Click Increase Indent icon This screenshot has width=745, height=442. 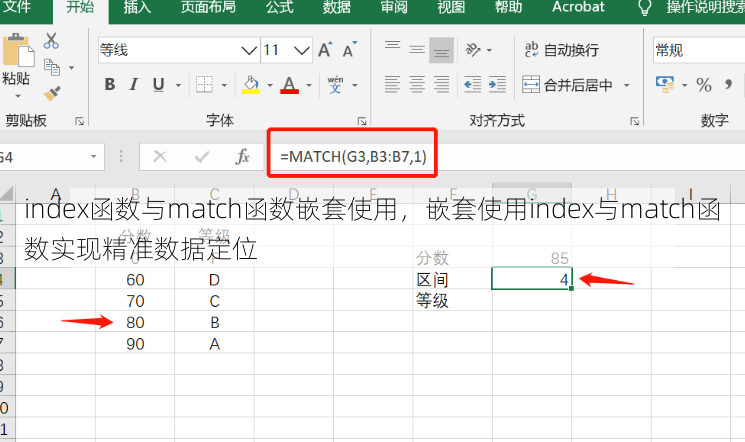[497, 85]
